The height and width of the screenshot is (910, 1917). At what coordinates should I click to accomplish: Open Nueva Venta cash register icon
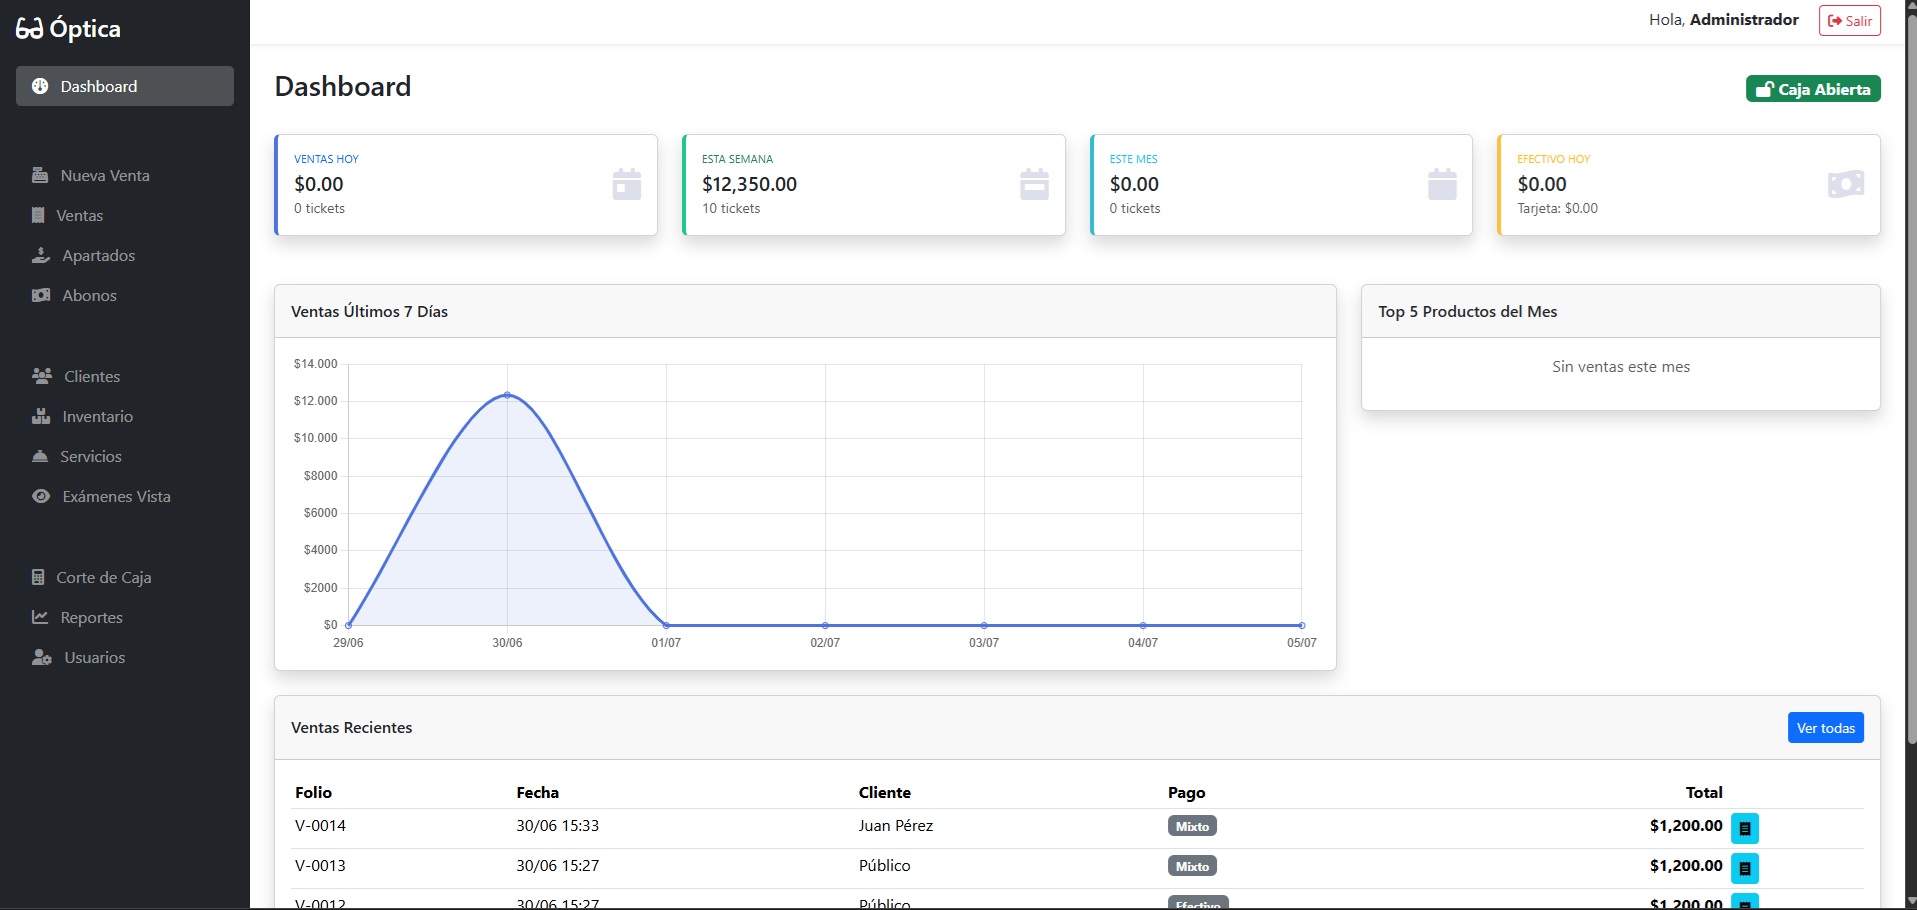(x=40, y=175)
